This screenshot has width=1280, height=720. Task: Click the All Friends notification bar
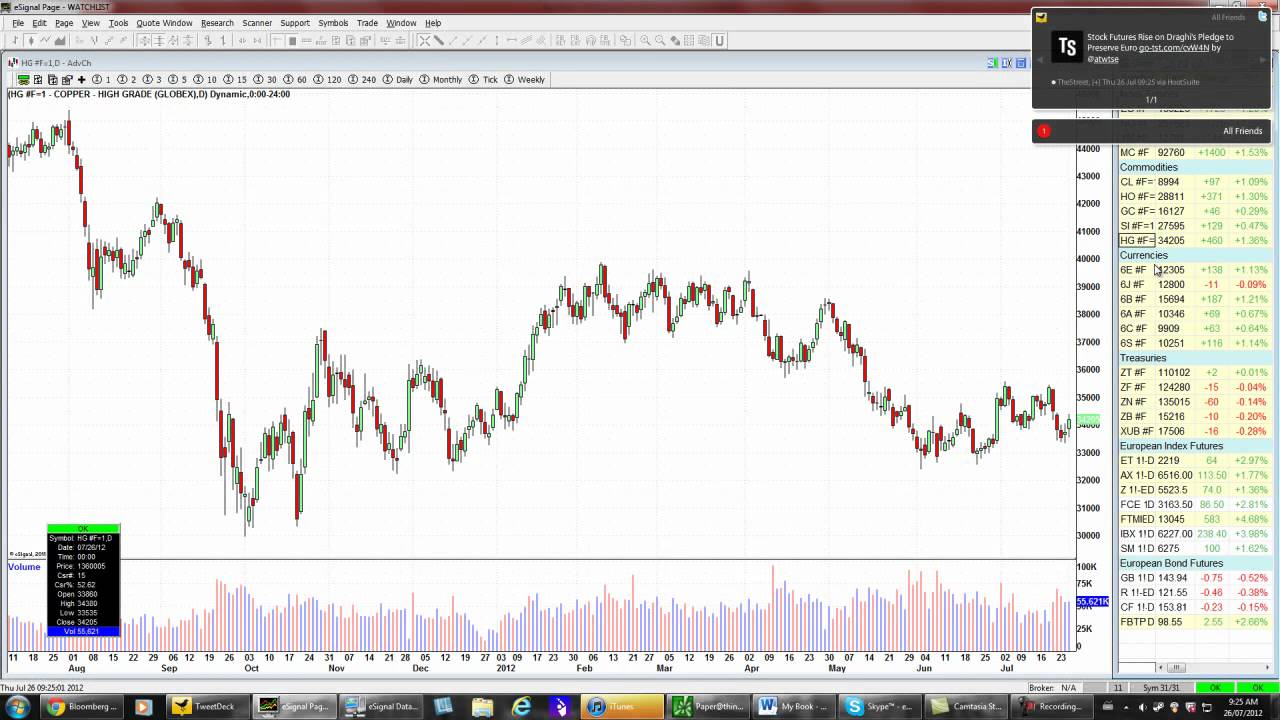[1151, 131]
